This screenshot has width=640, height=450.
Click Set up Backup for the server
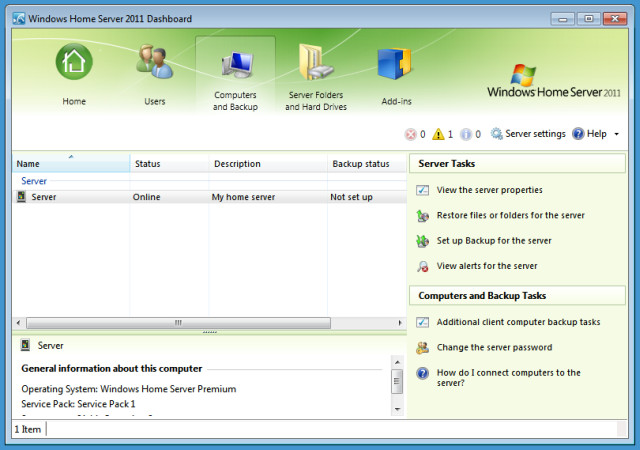click(x=494, y=241)
